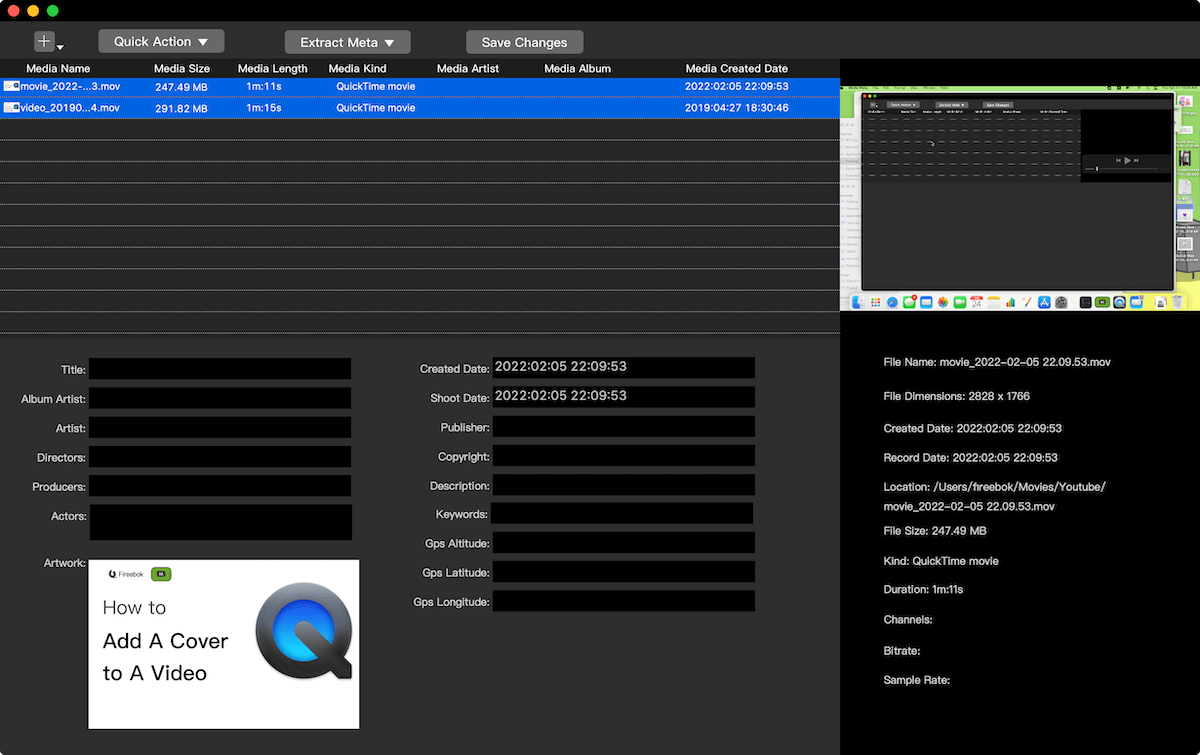The width and height of the screenshot is (1200, 755).
Task: Click the Gps Latitude field
Action: [624, 571]
